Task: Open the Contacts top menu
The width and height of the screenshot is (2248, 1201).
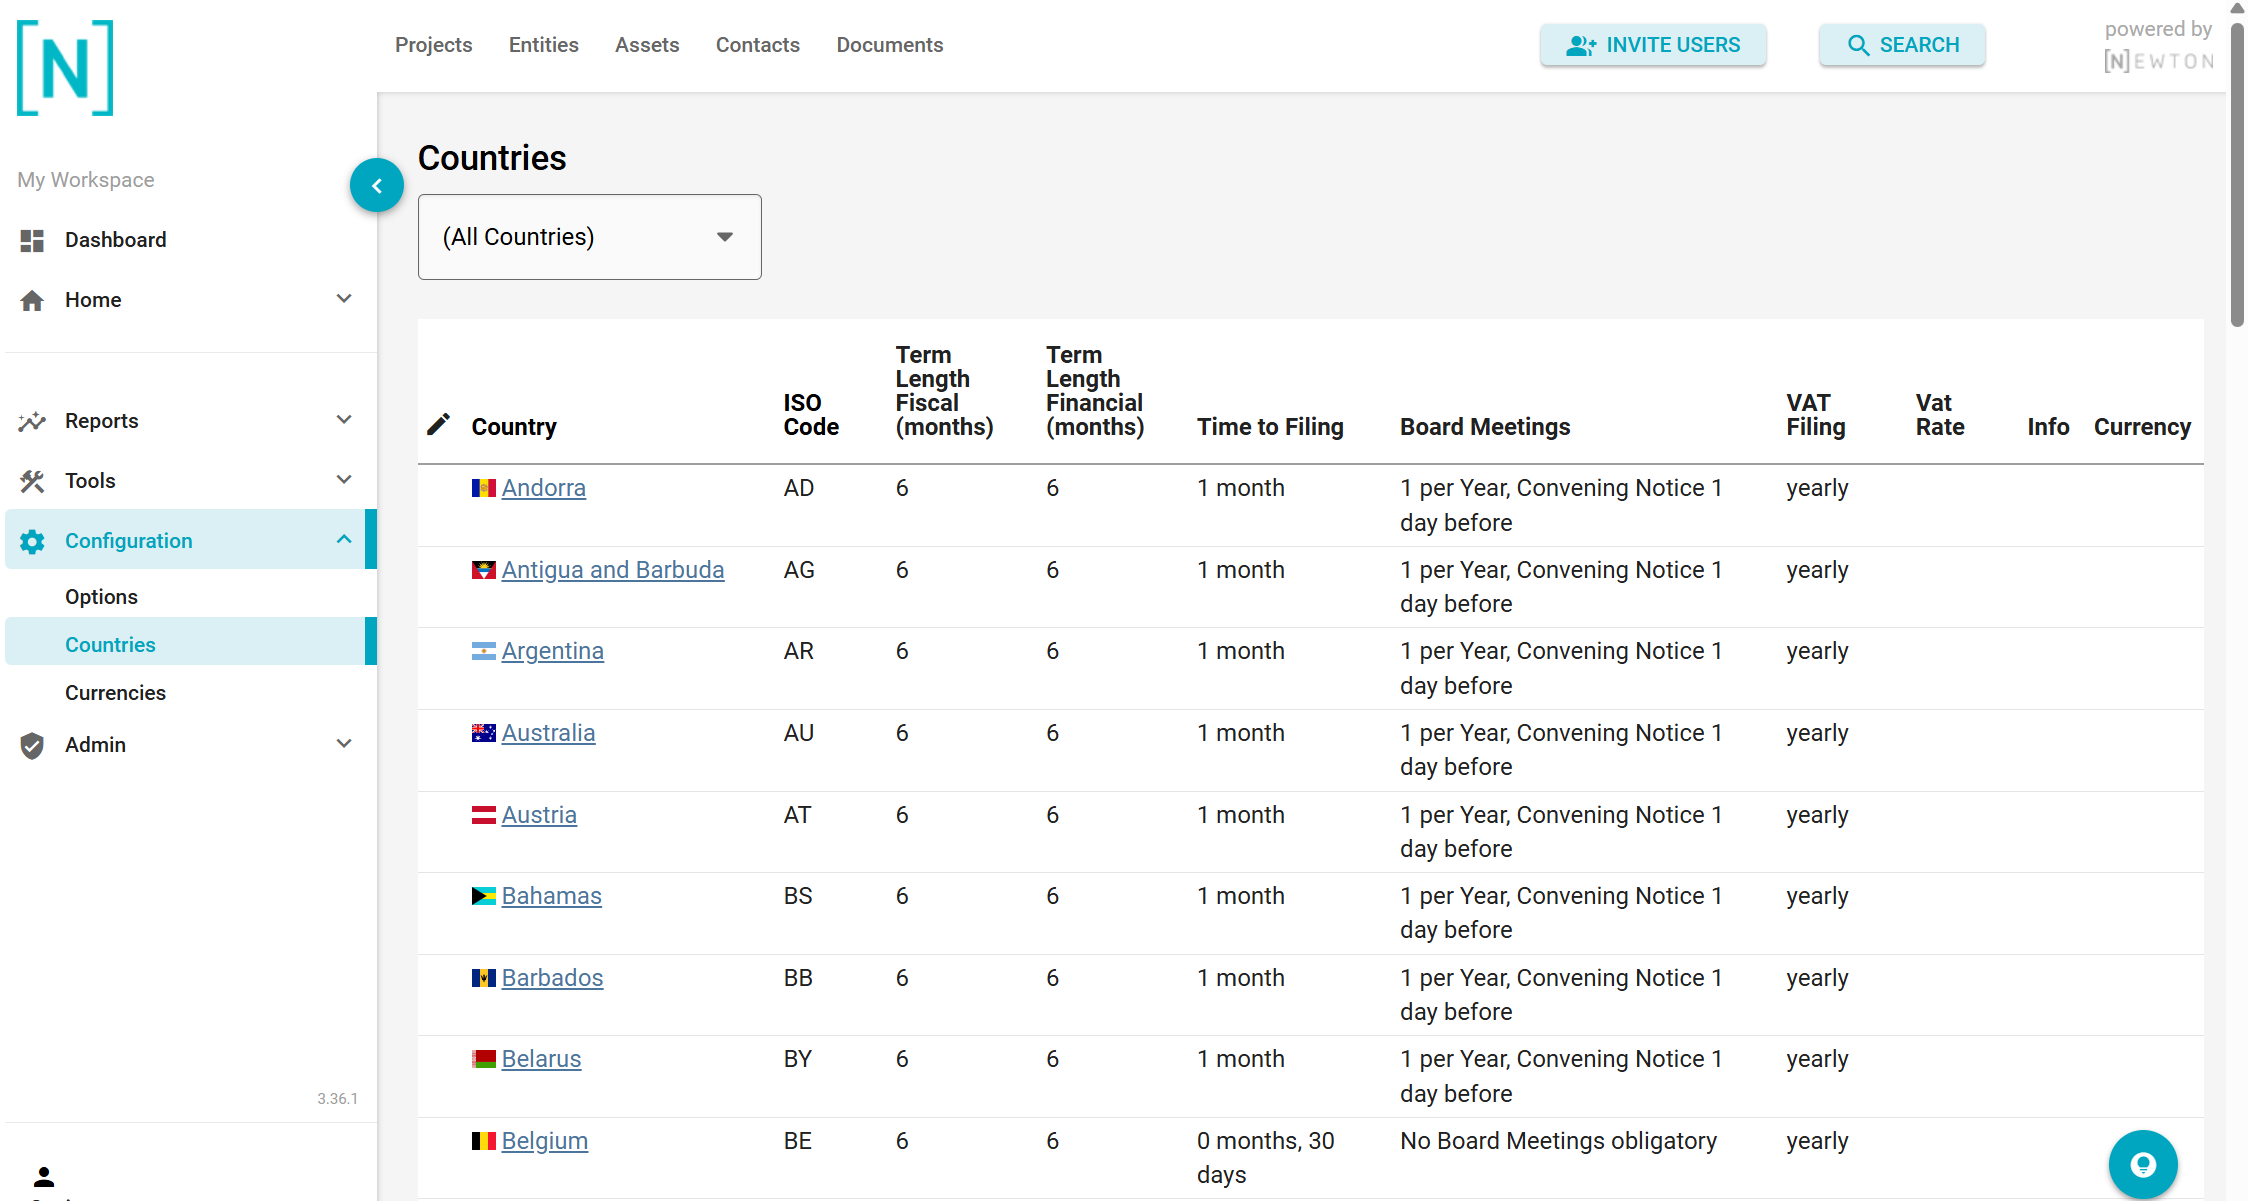Action: 758,45
